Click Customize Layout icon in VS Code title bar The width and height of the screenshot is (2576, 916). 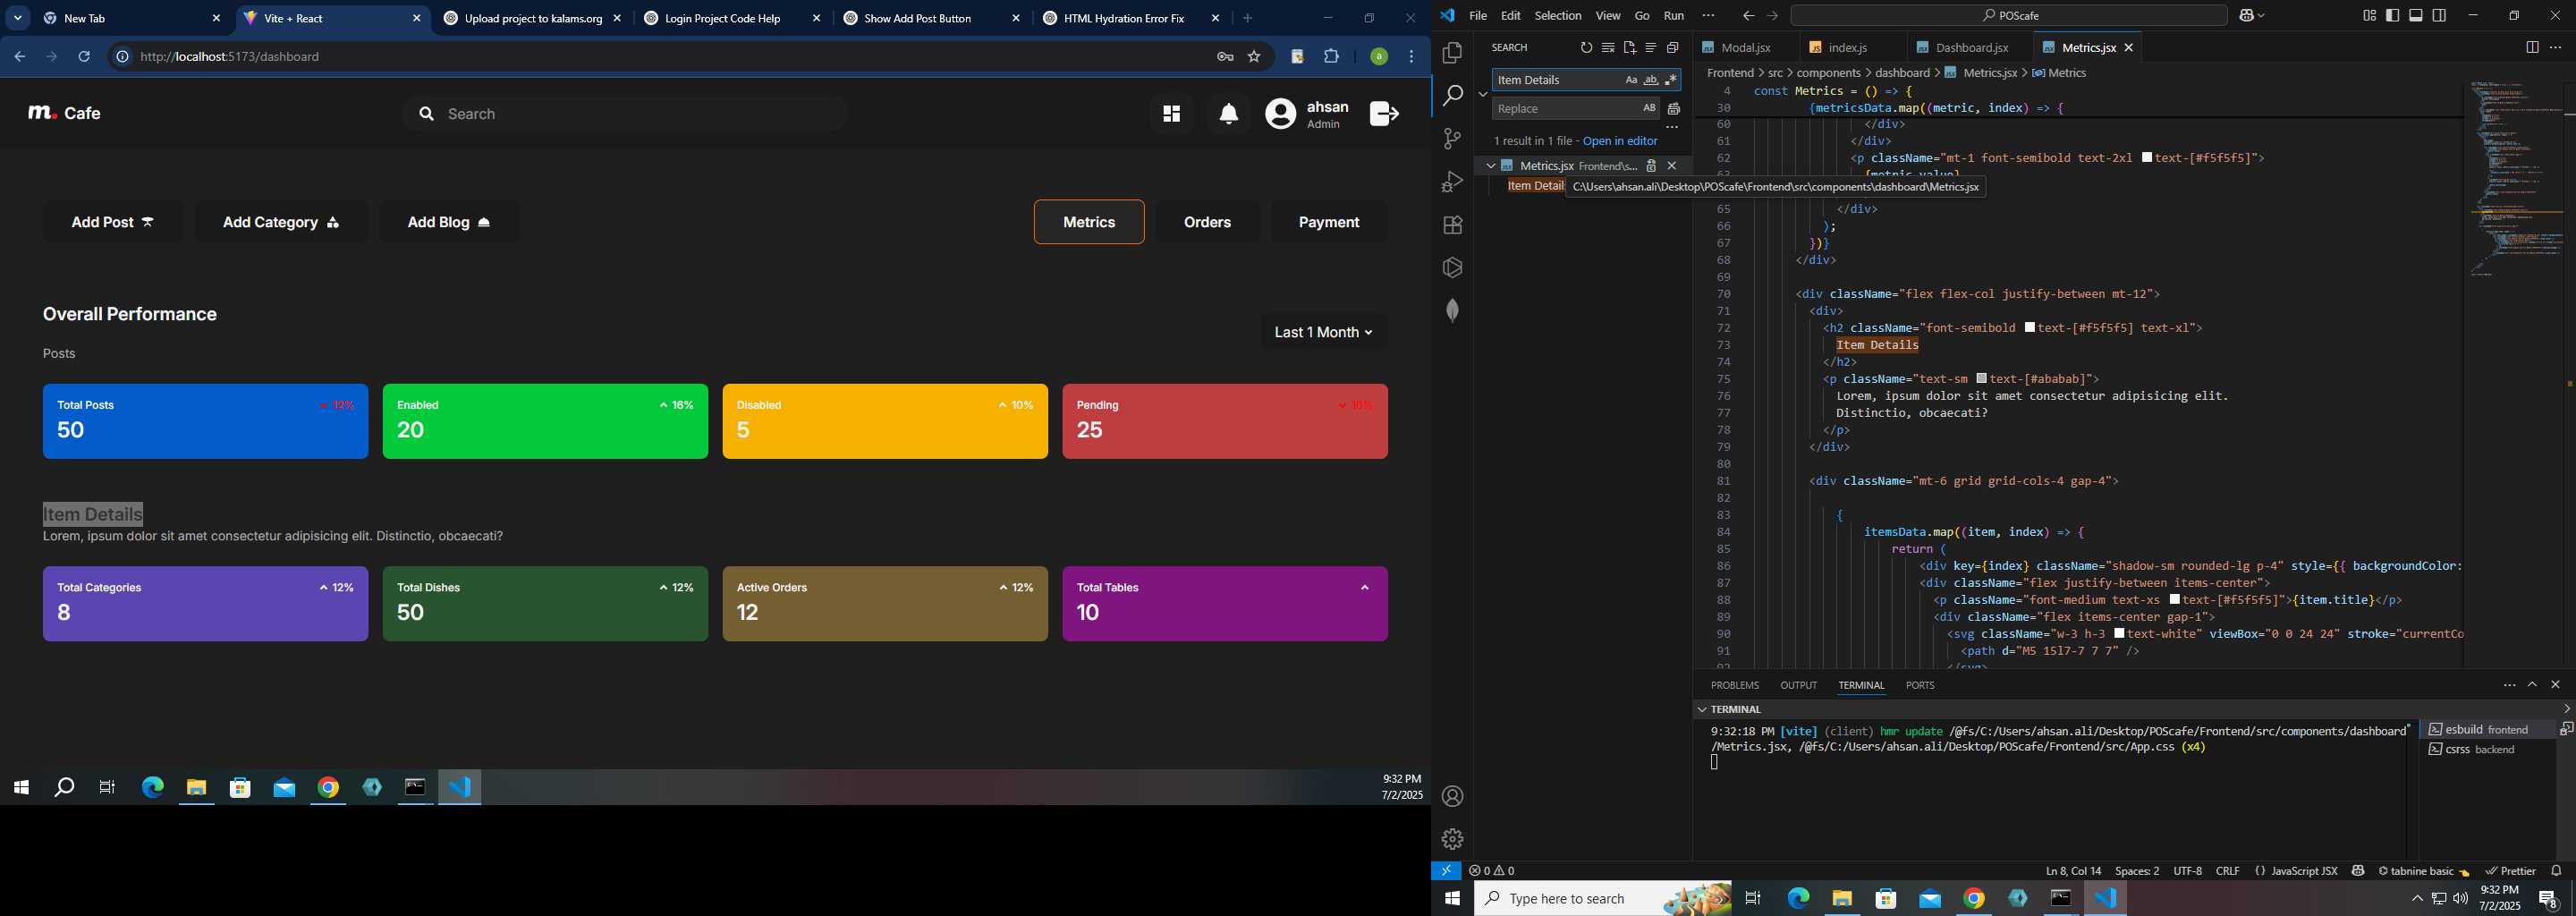(2369, 16)
